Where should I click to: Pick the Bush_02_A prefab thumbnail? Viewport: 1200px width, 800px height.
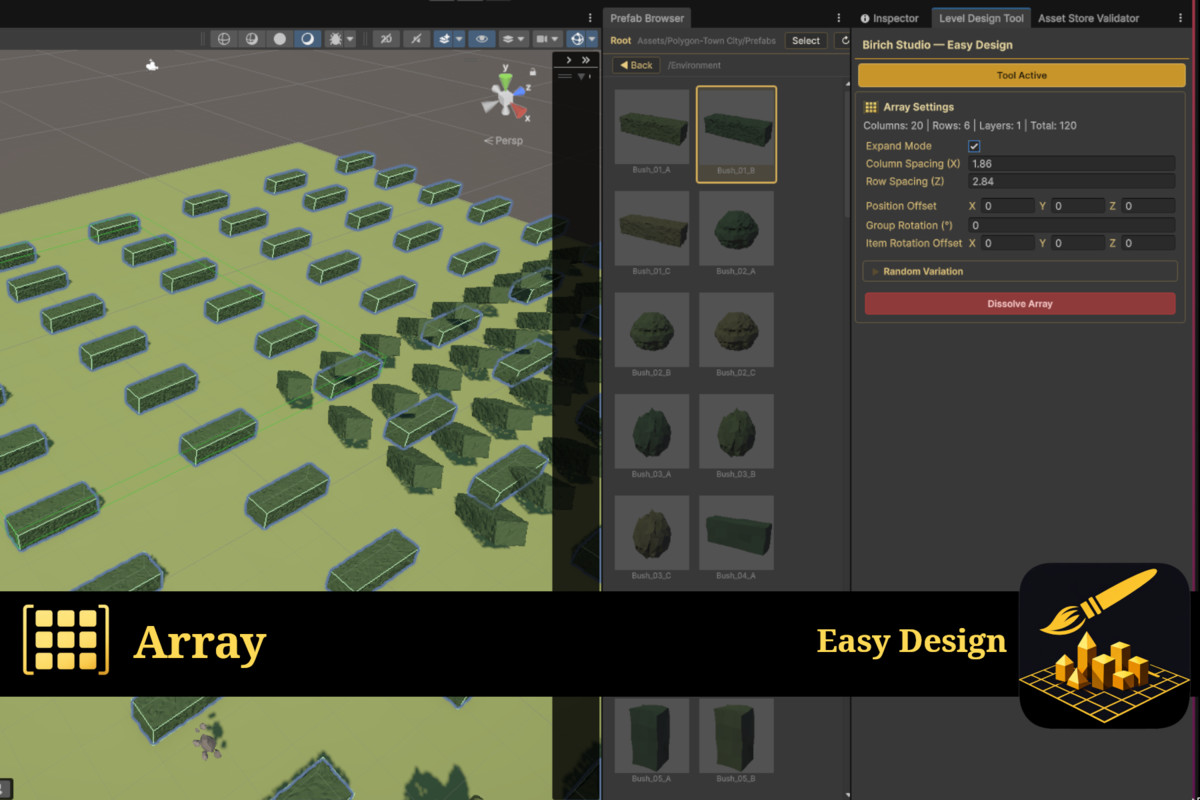[x=737, y=229]
